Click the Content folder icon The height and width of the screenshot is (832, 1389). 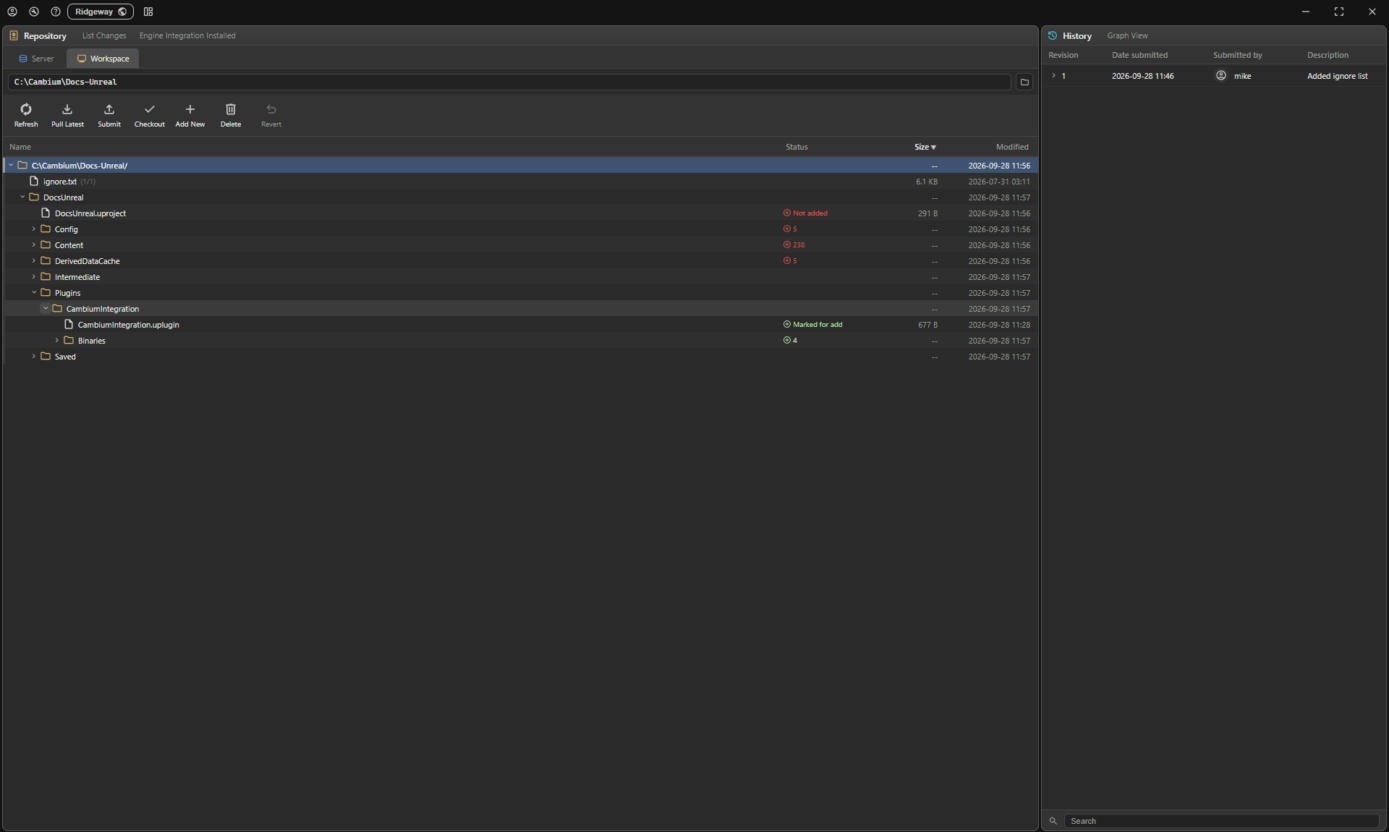(x=45, y=245)
